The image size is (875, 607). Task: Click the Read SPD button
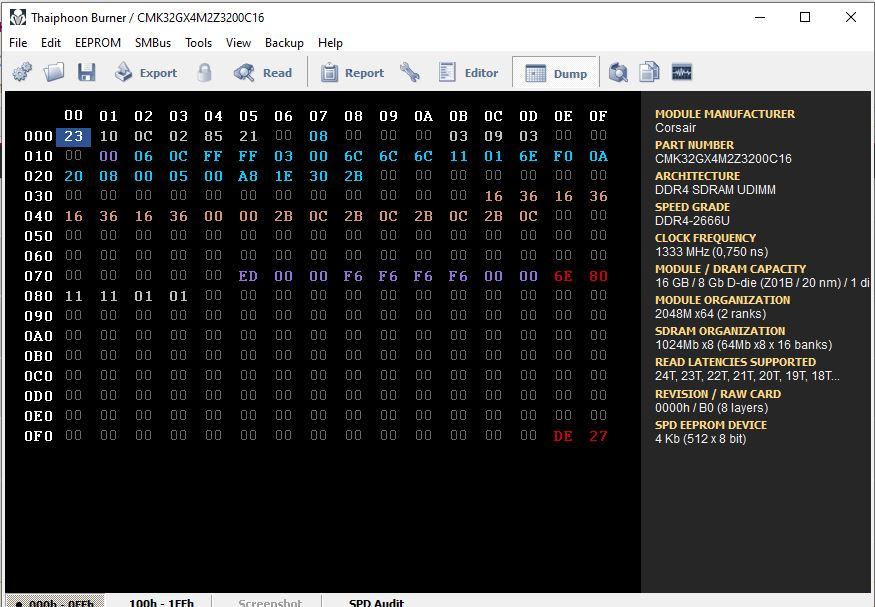(x=263, y=73)
